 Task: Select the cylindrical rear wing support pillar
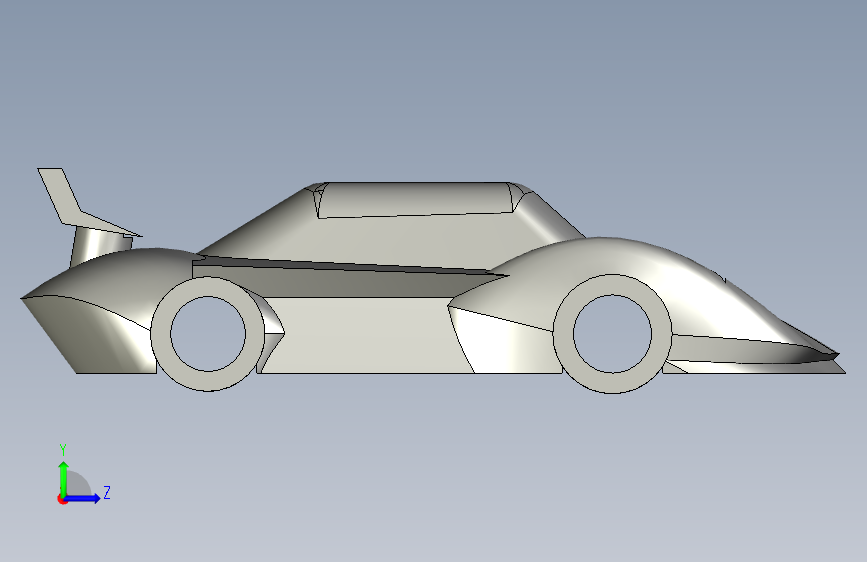[100, 245]
